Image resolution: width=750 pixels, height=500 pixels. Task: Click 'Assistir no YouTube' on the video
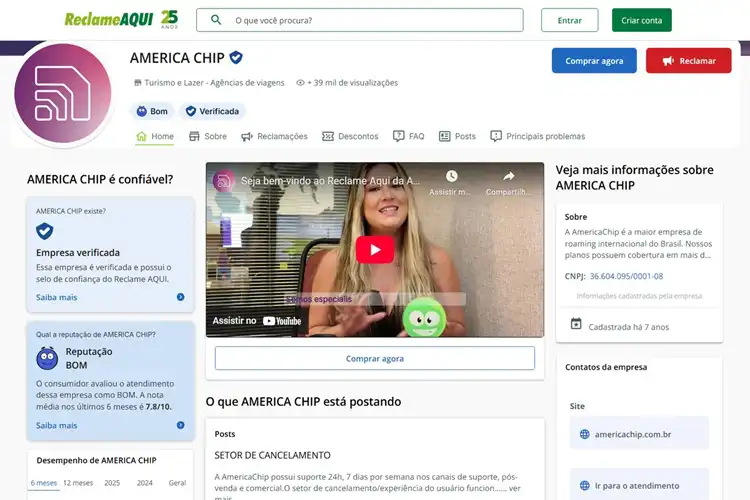[257, 321]
